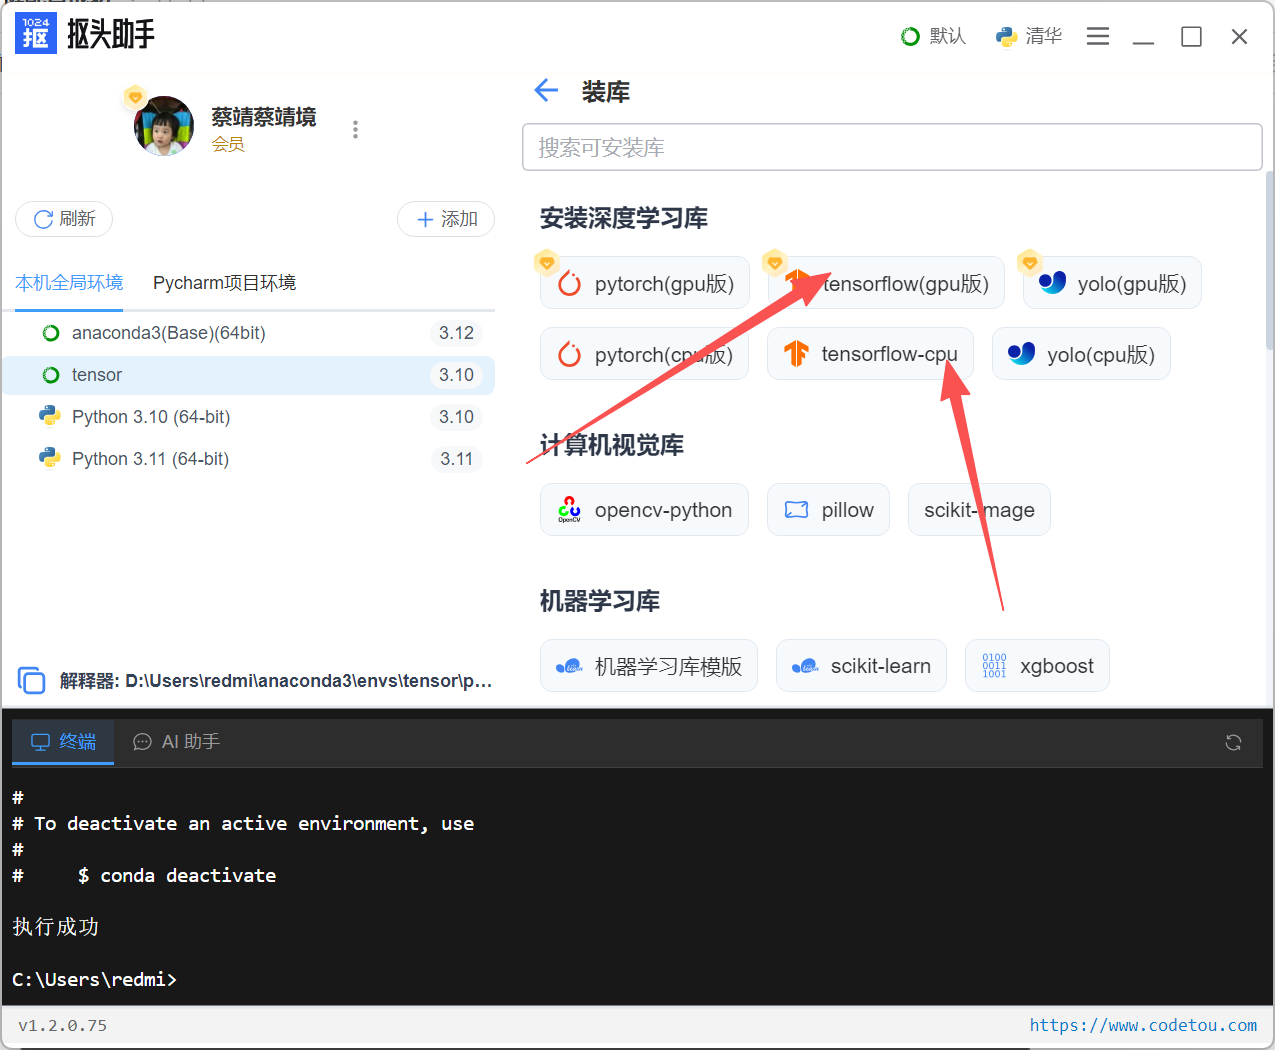Image resolution: width=1275 pixels, height=1050 pixels.
Task: Switch to the 终端 terminal tab
Action: (63, 742)
